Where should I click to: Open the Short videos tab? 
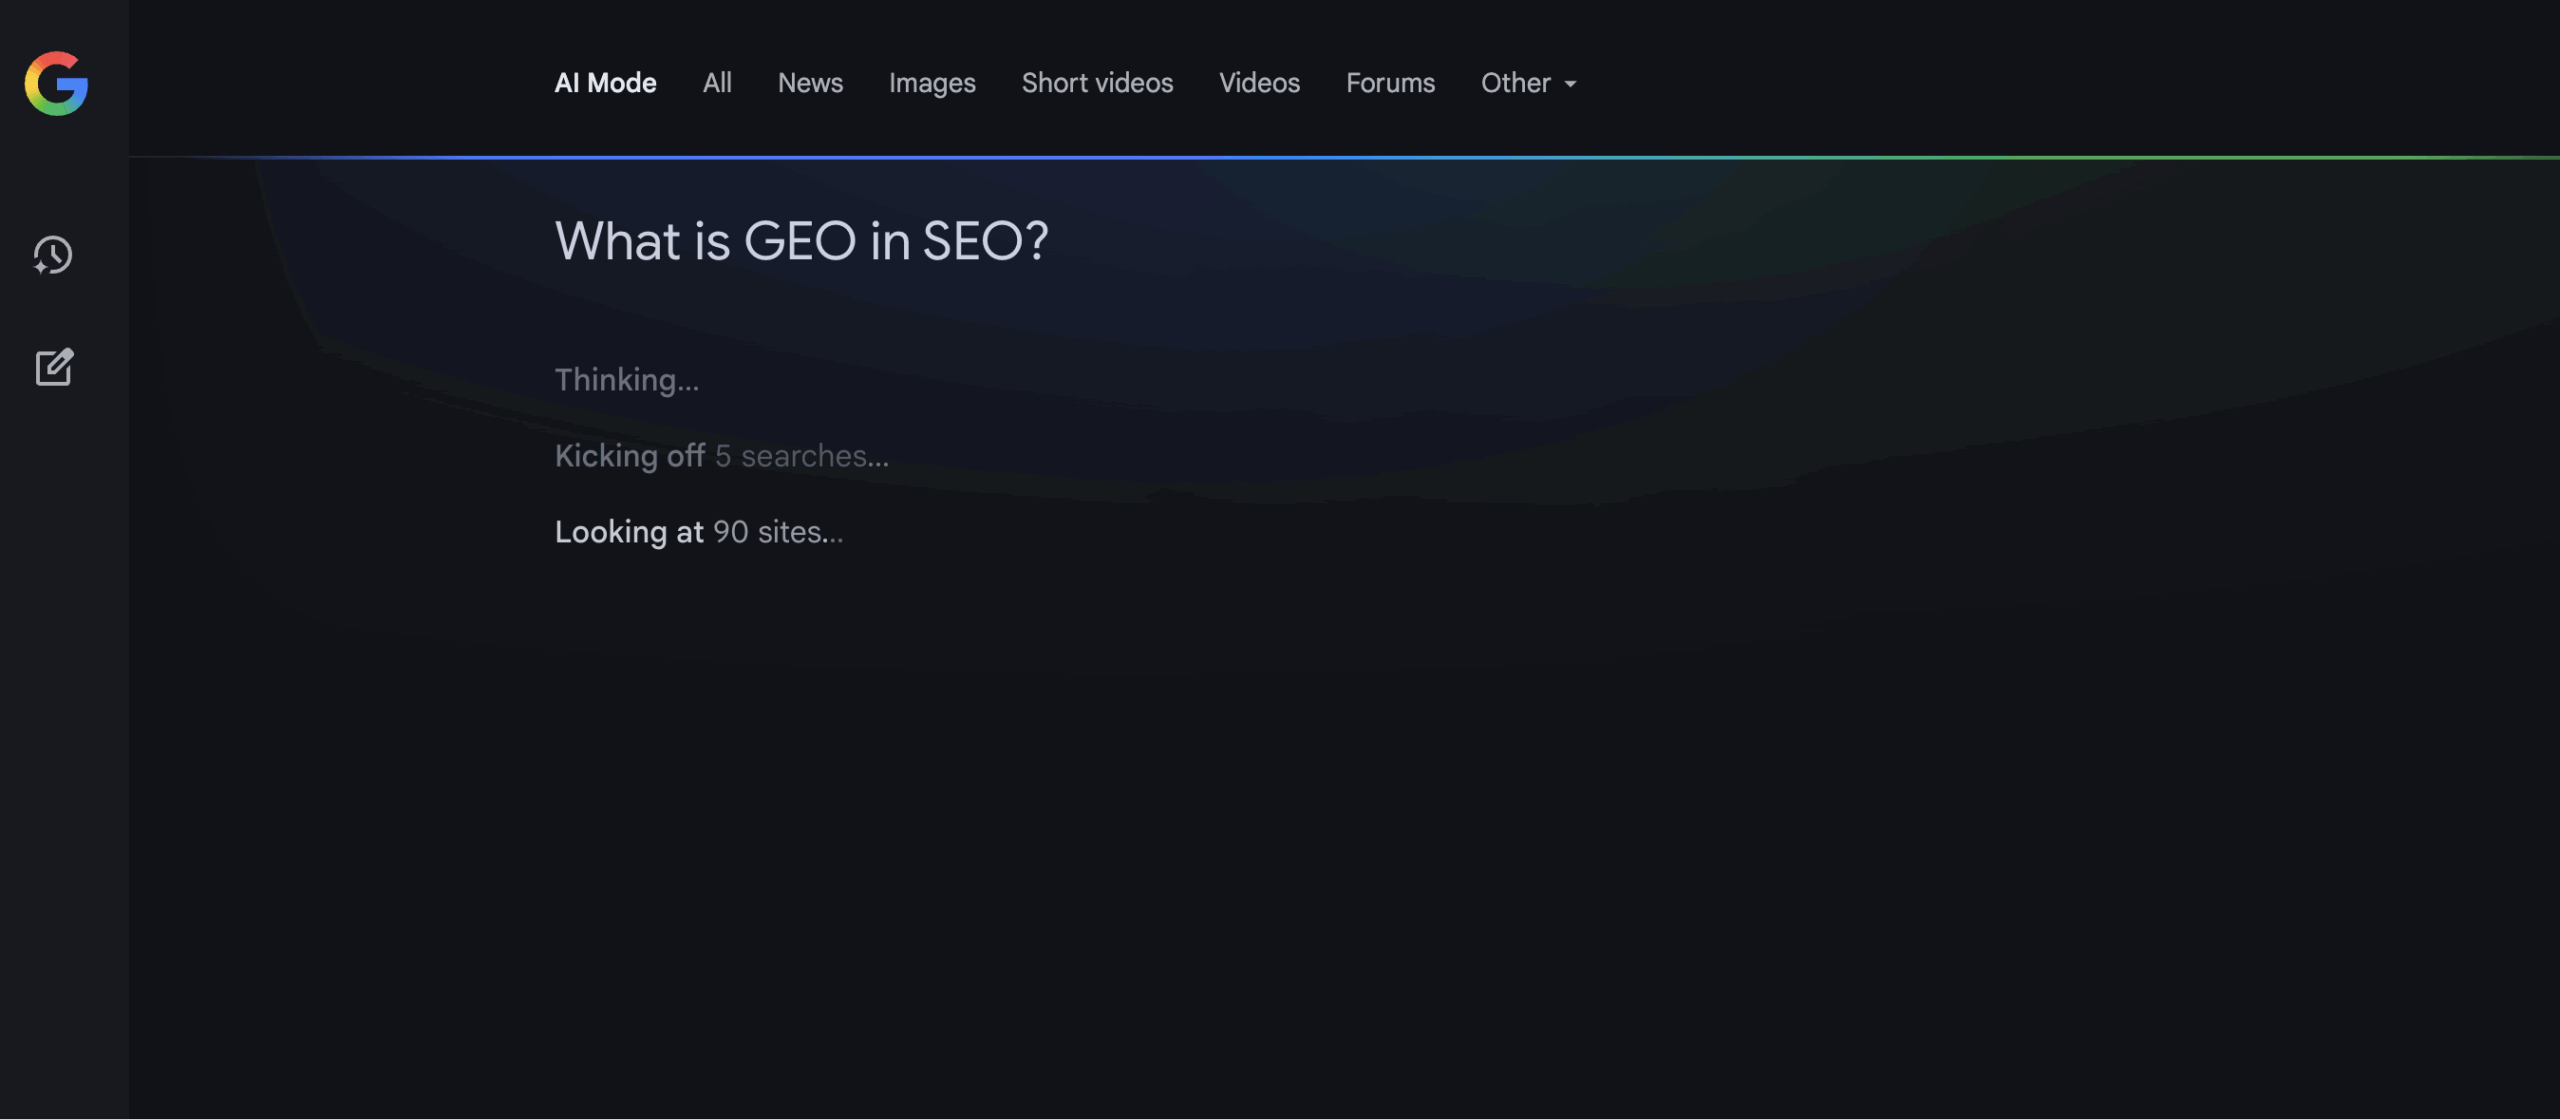pos(1097,83)
